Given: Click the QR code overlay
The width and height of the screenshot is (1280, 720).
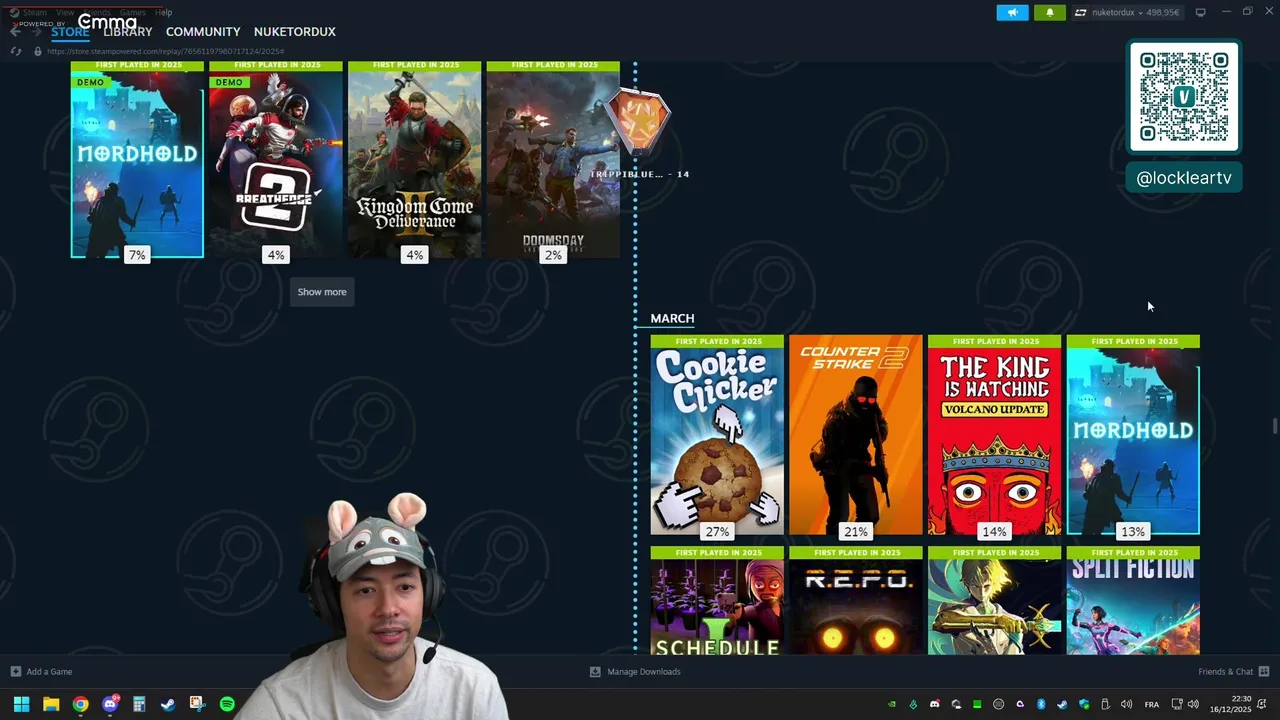Looking at the screenshot, I should [x=1184, y=97].
